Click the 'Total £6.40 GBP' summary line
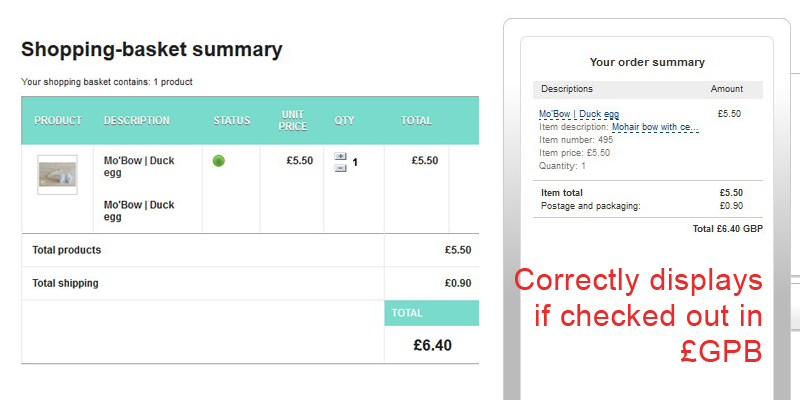This screenshot has width=800, height=400. [x=727, y=229]
